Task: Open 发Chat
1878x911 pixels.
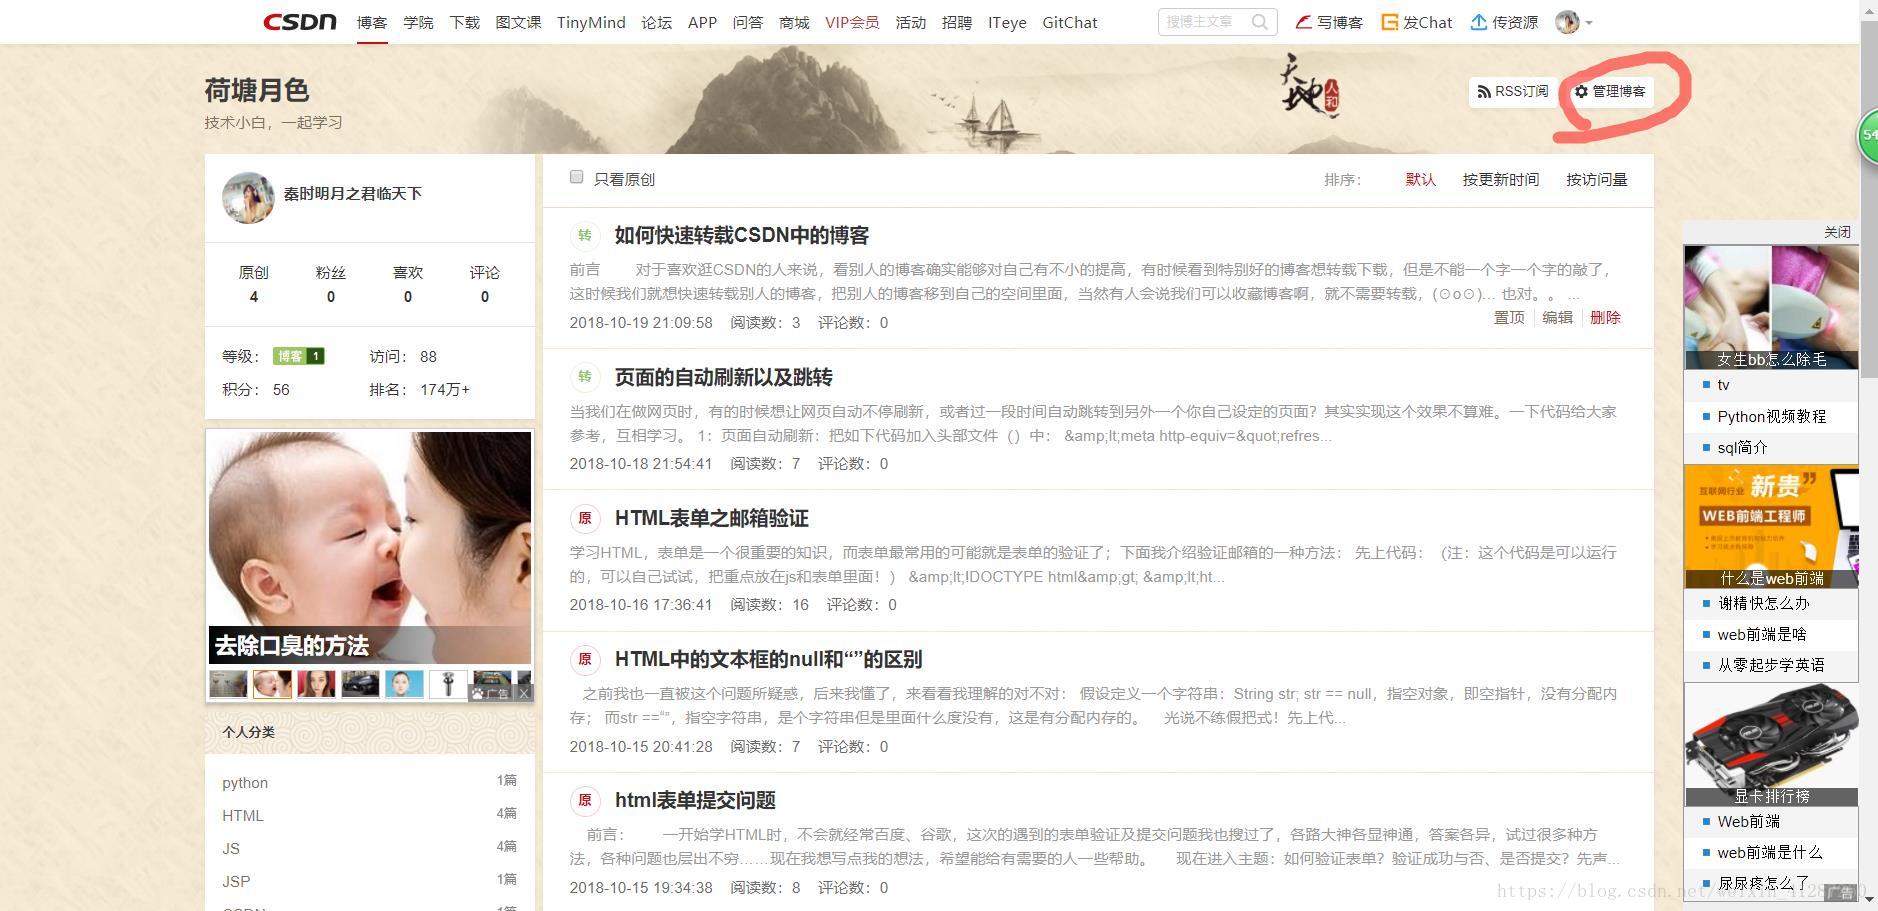Action: (x=1416, y=22)
